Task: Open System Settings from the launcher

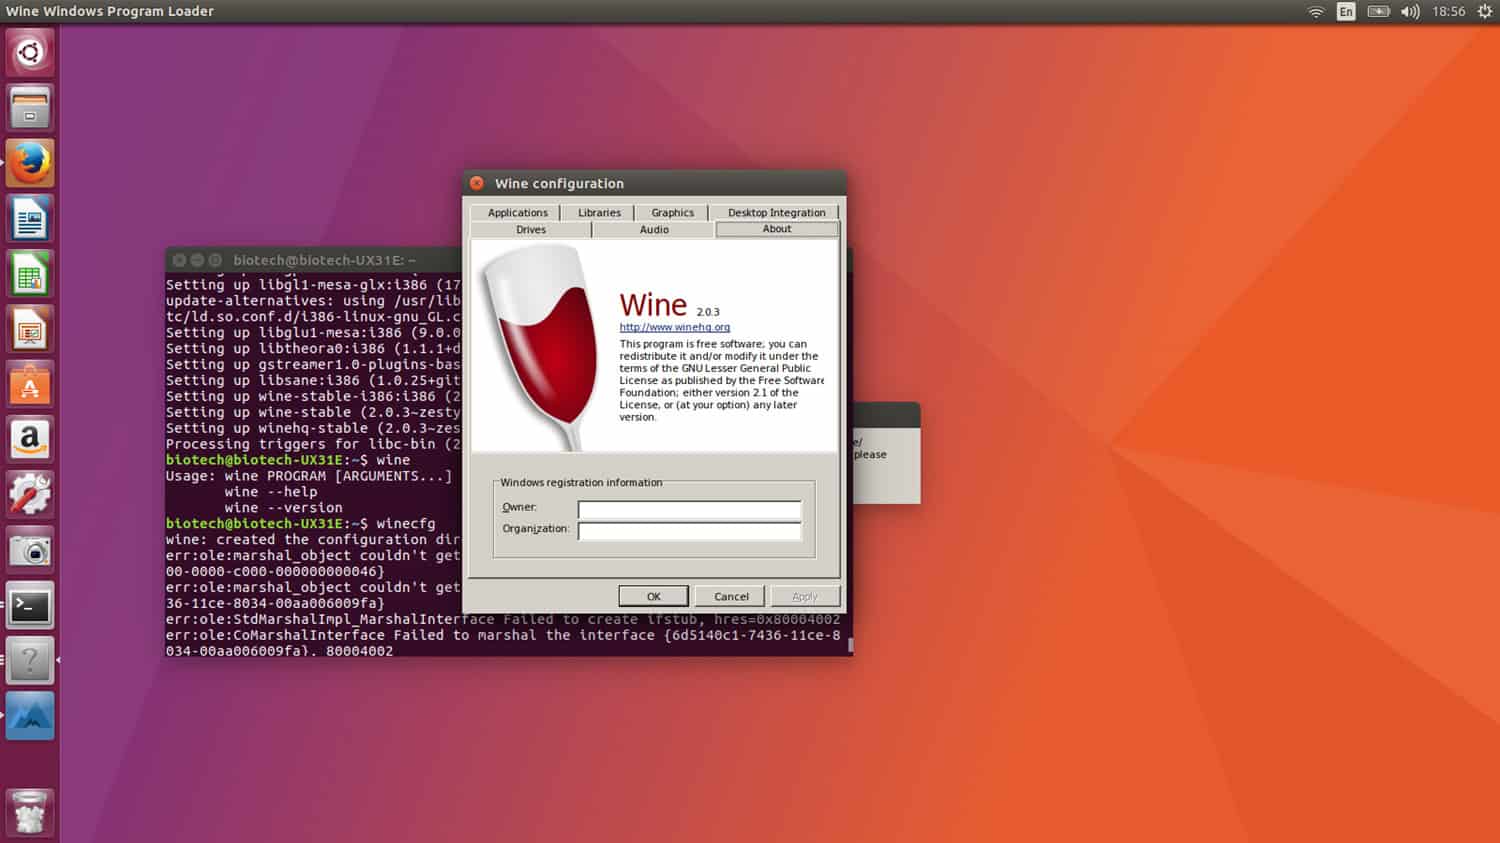Action: tap(30, 495)
